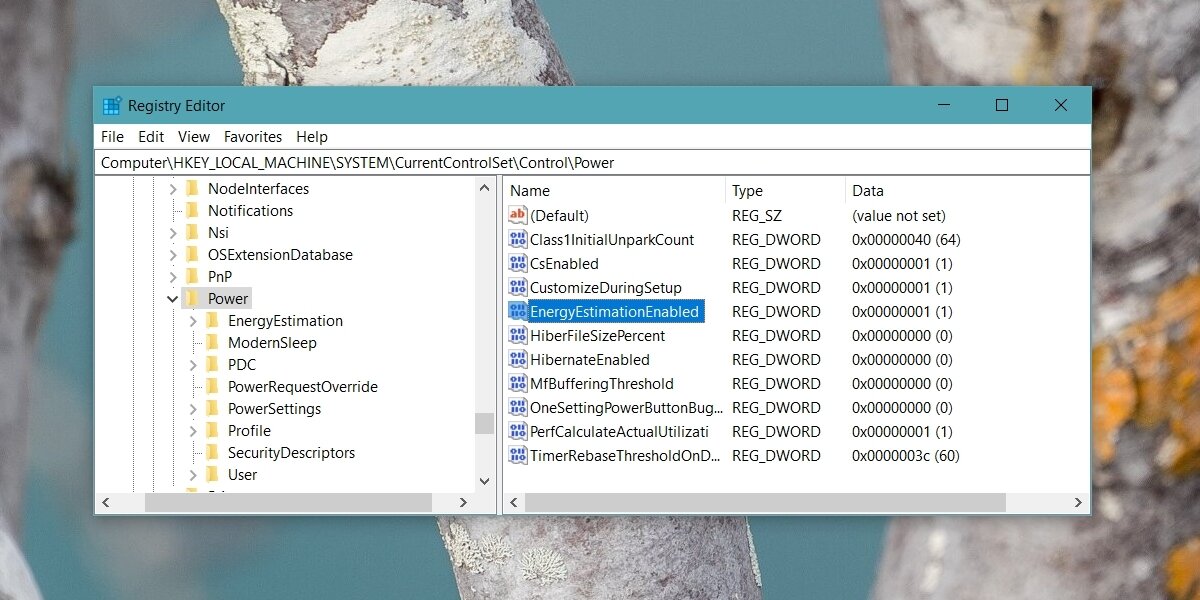Click the registry path address bar
The height and width of the screenshot is (600, 1200).
click(592, 162)
